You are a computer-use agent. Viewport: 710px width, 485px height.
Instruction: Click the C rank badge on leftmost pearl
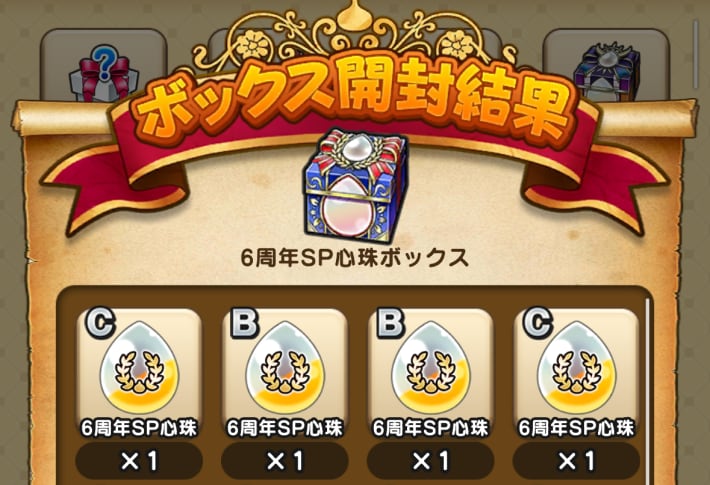(100, 323)
